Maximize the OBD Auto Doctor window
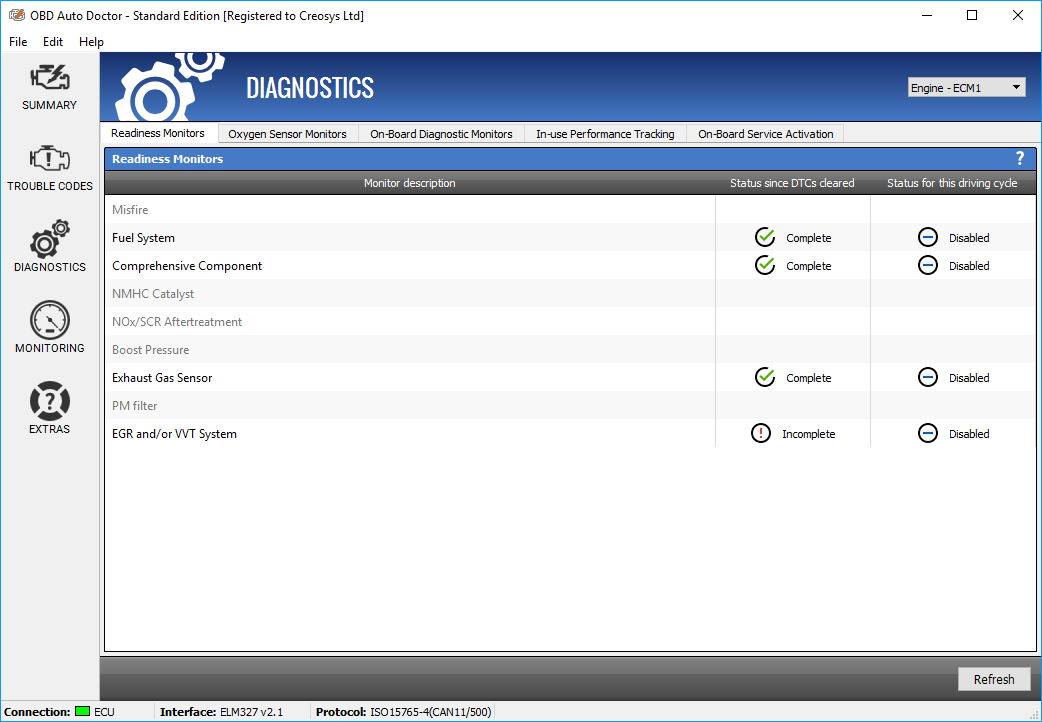Image resolution: width=1042 pixels, height=722 pixels. (x=972, y=15)
